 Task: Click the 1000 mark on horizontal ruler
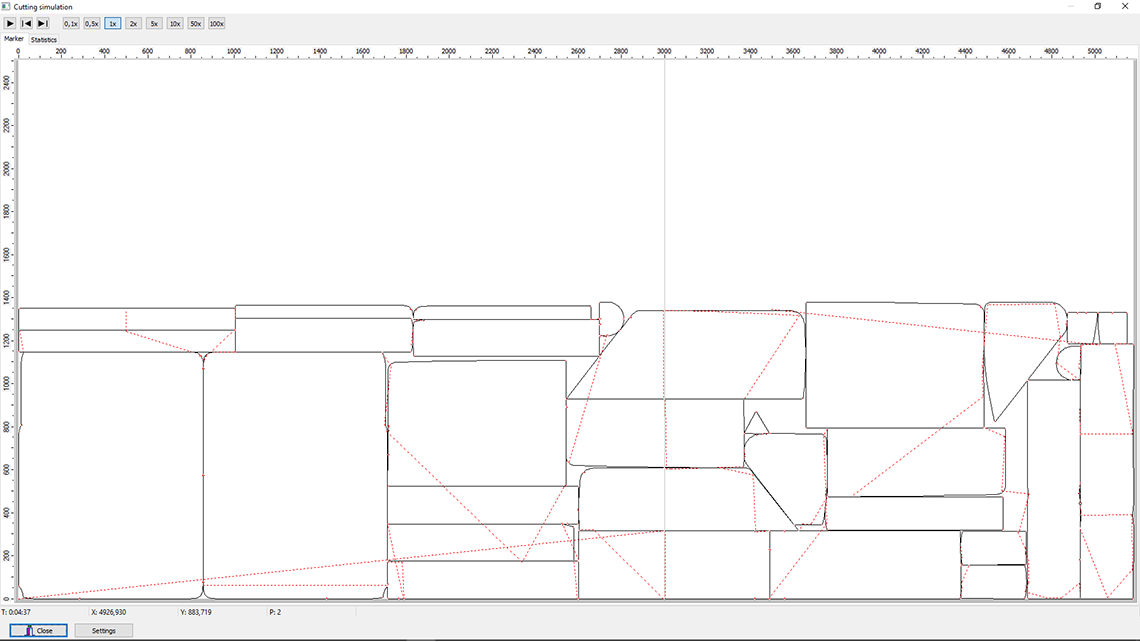[x=233, y=51]
